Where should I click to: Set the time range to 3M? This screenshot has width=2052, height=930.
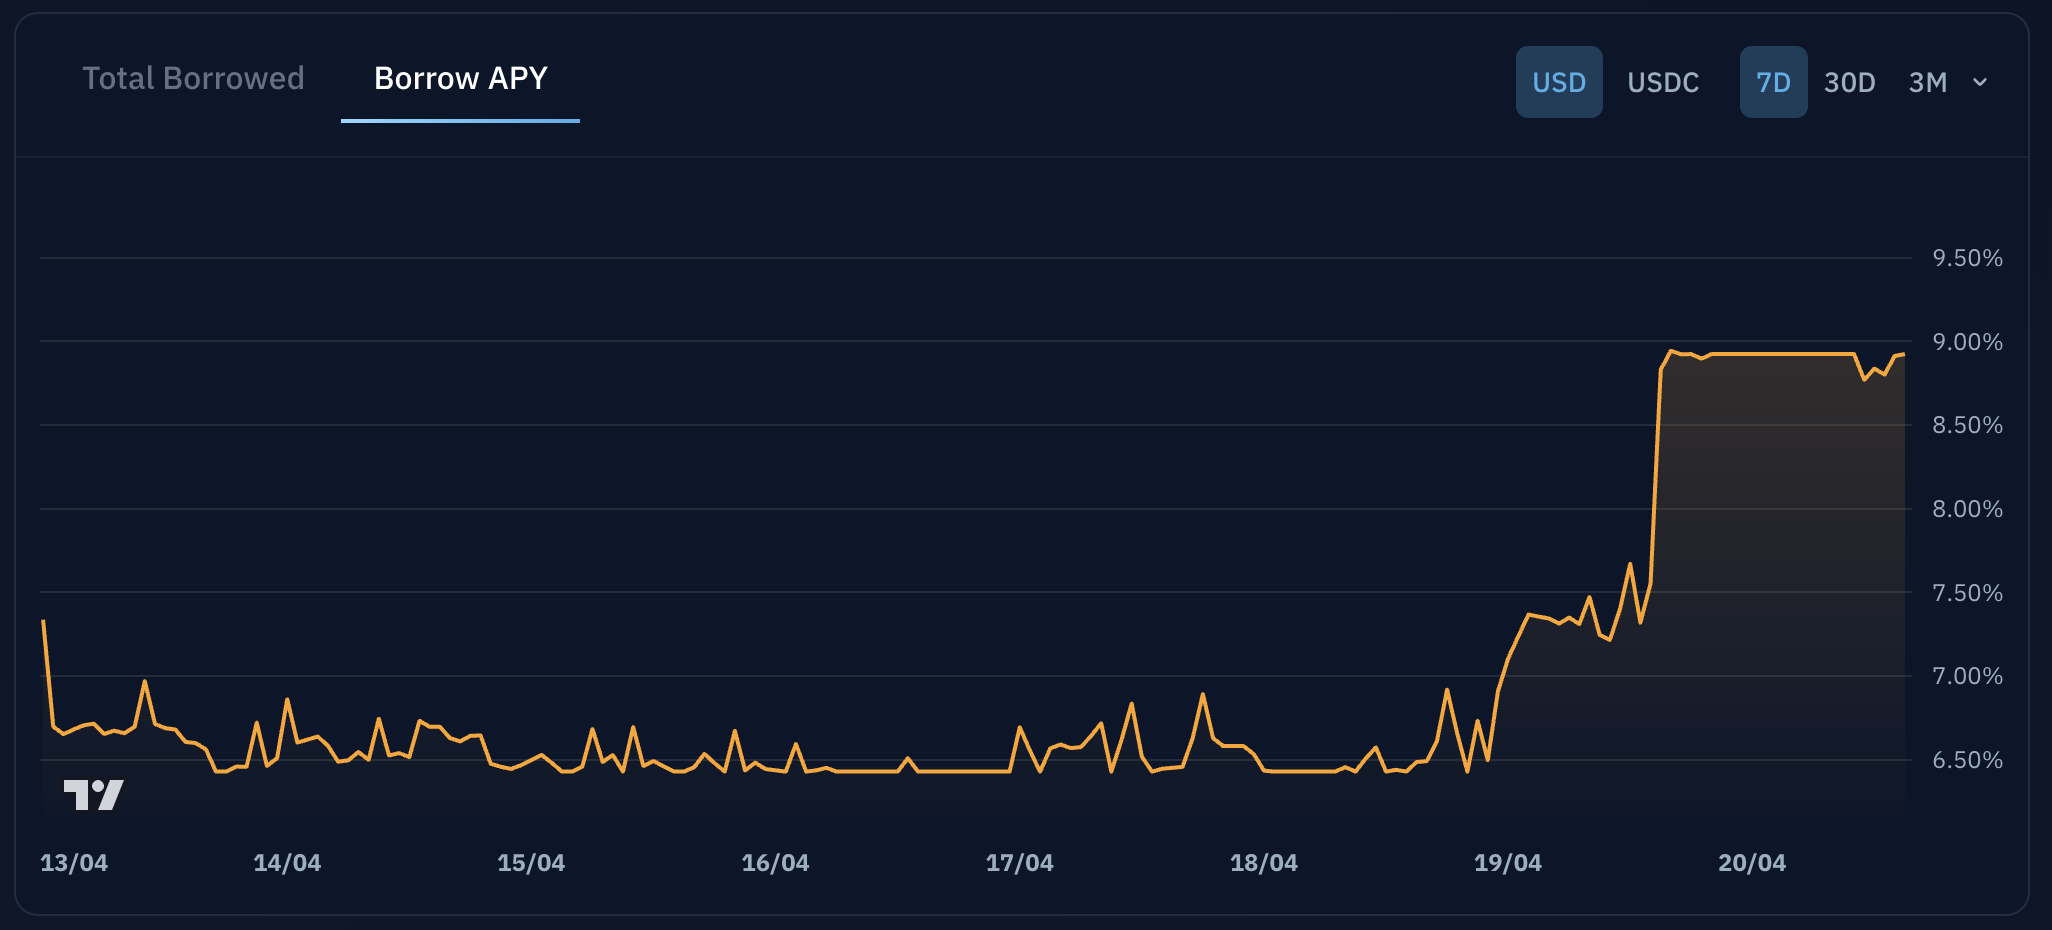(x=1927, y=82)
